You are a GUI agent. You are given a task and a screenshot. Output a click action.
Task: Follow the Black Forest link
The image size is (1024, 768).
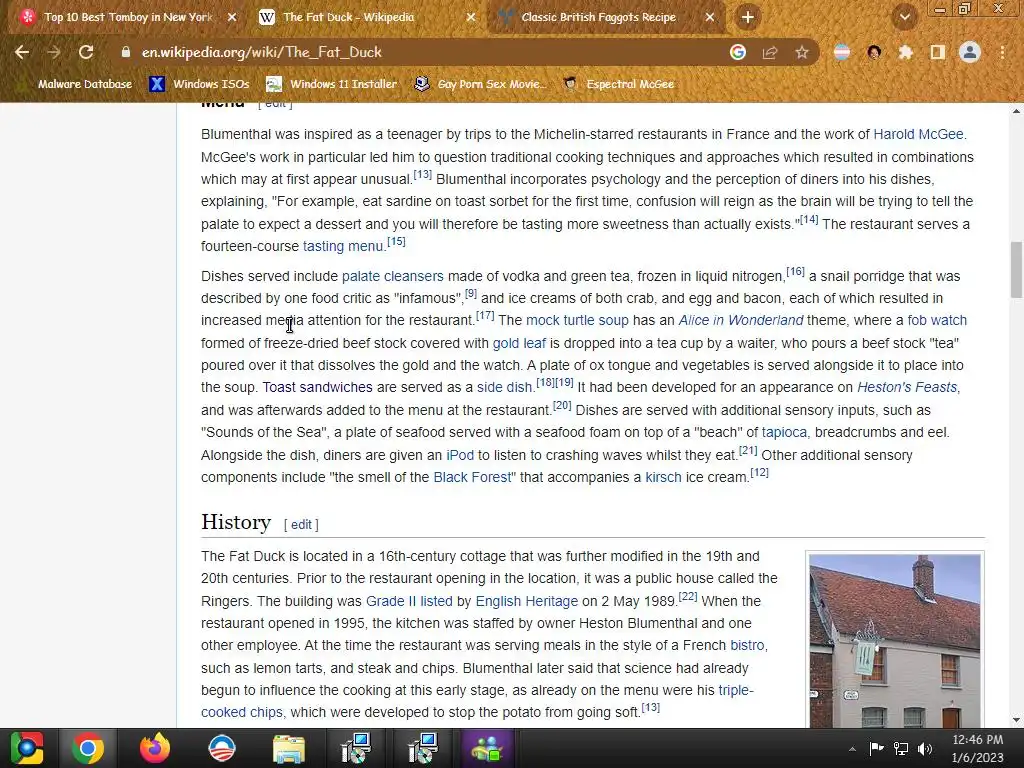[x=472, y=477]
